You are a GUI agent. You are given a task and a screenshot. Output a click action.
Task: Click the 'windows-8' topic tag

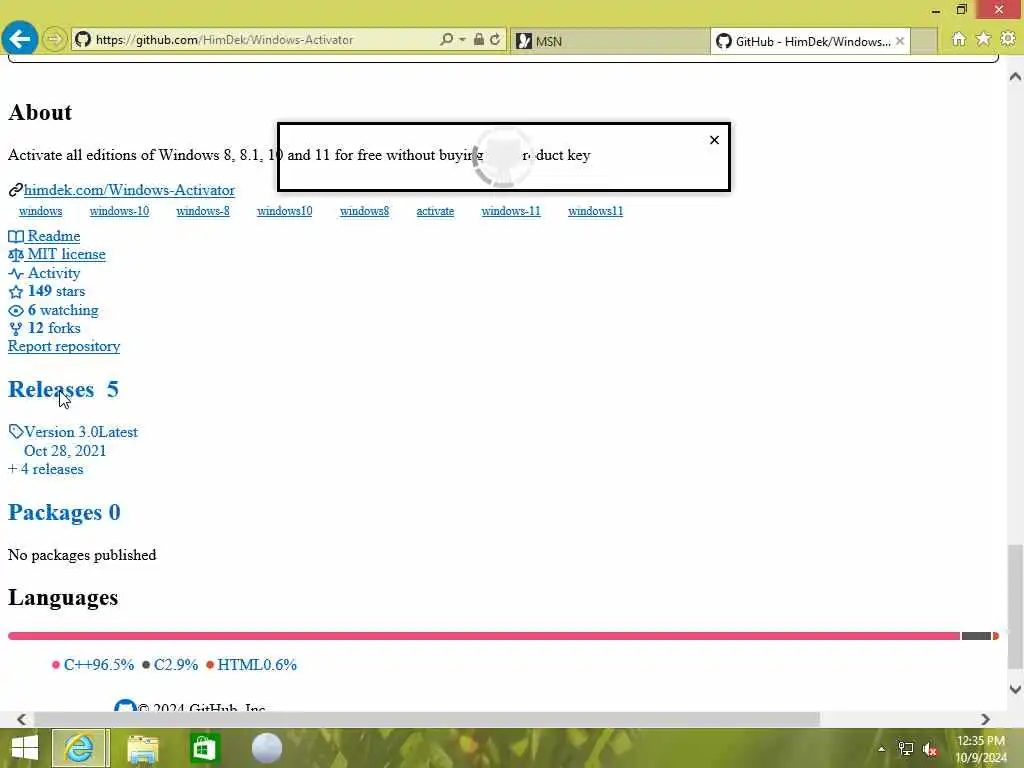[203, 211]
